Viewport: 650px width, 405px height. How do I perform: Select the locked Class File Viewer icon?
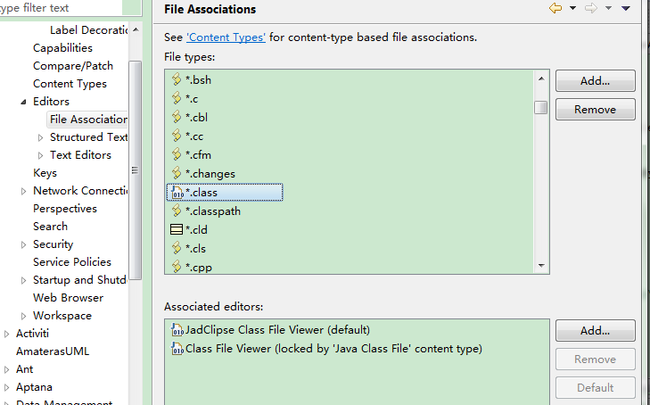pos(177,349)
